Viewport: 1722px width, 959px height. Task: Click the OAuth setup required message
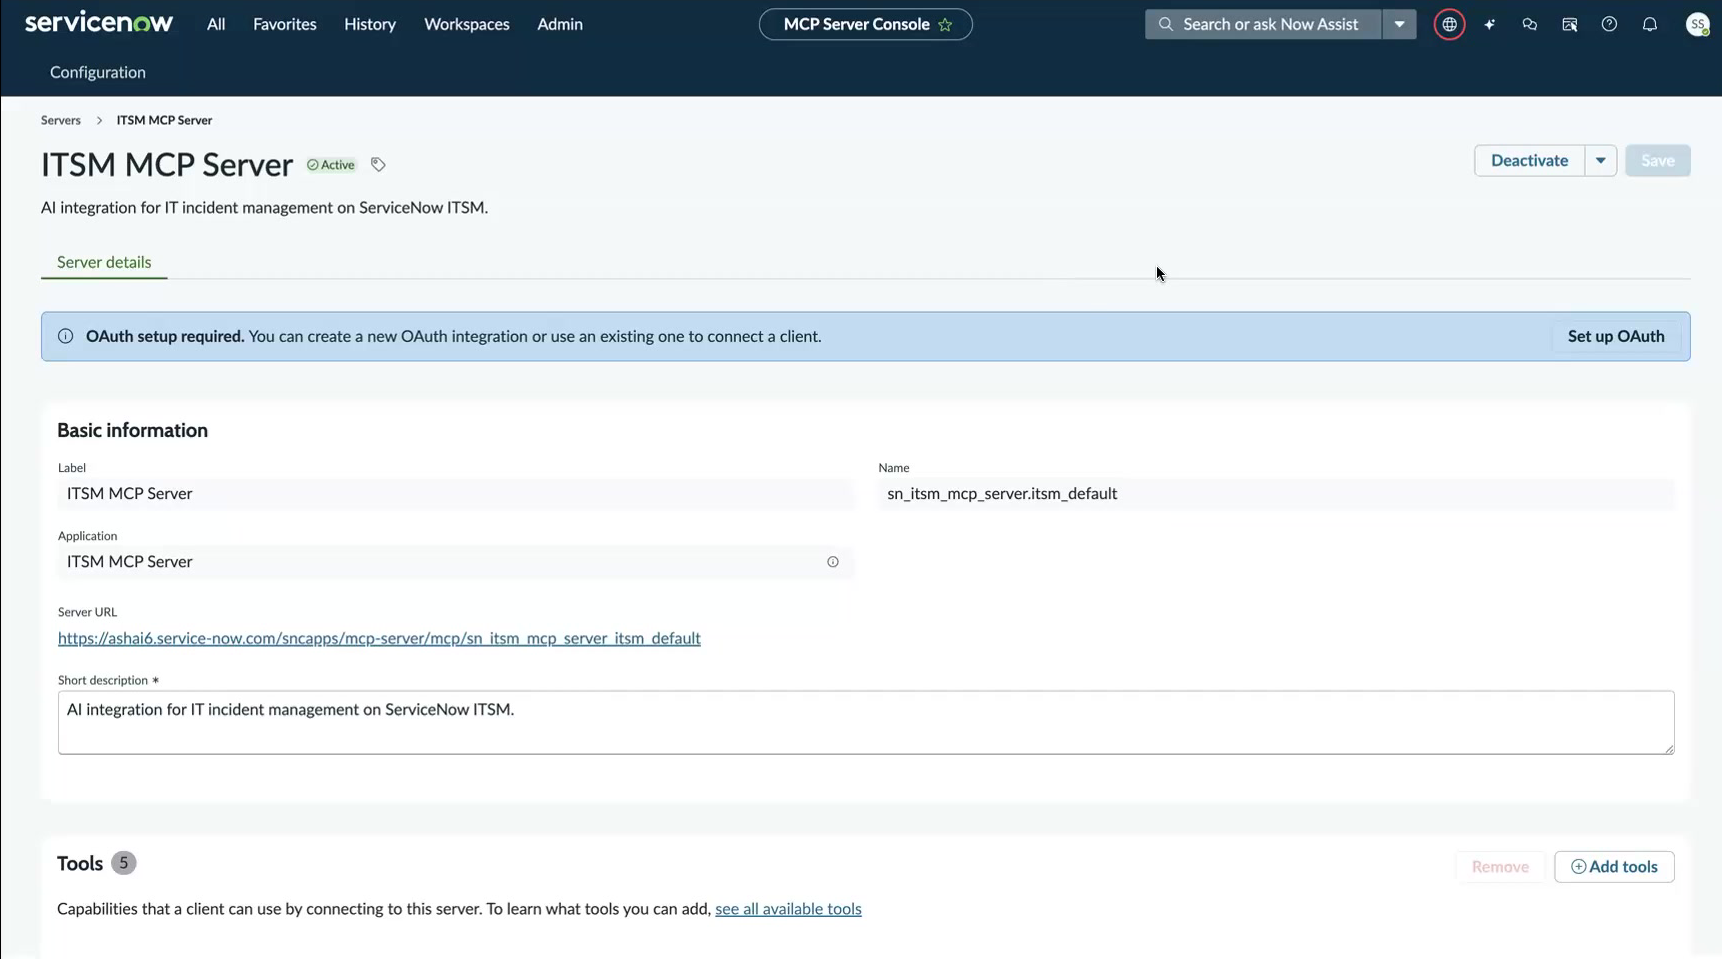[x=454, y=336]
